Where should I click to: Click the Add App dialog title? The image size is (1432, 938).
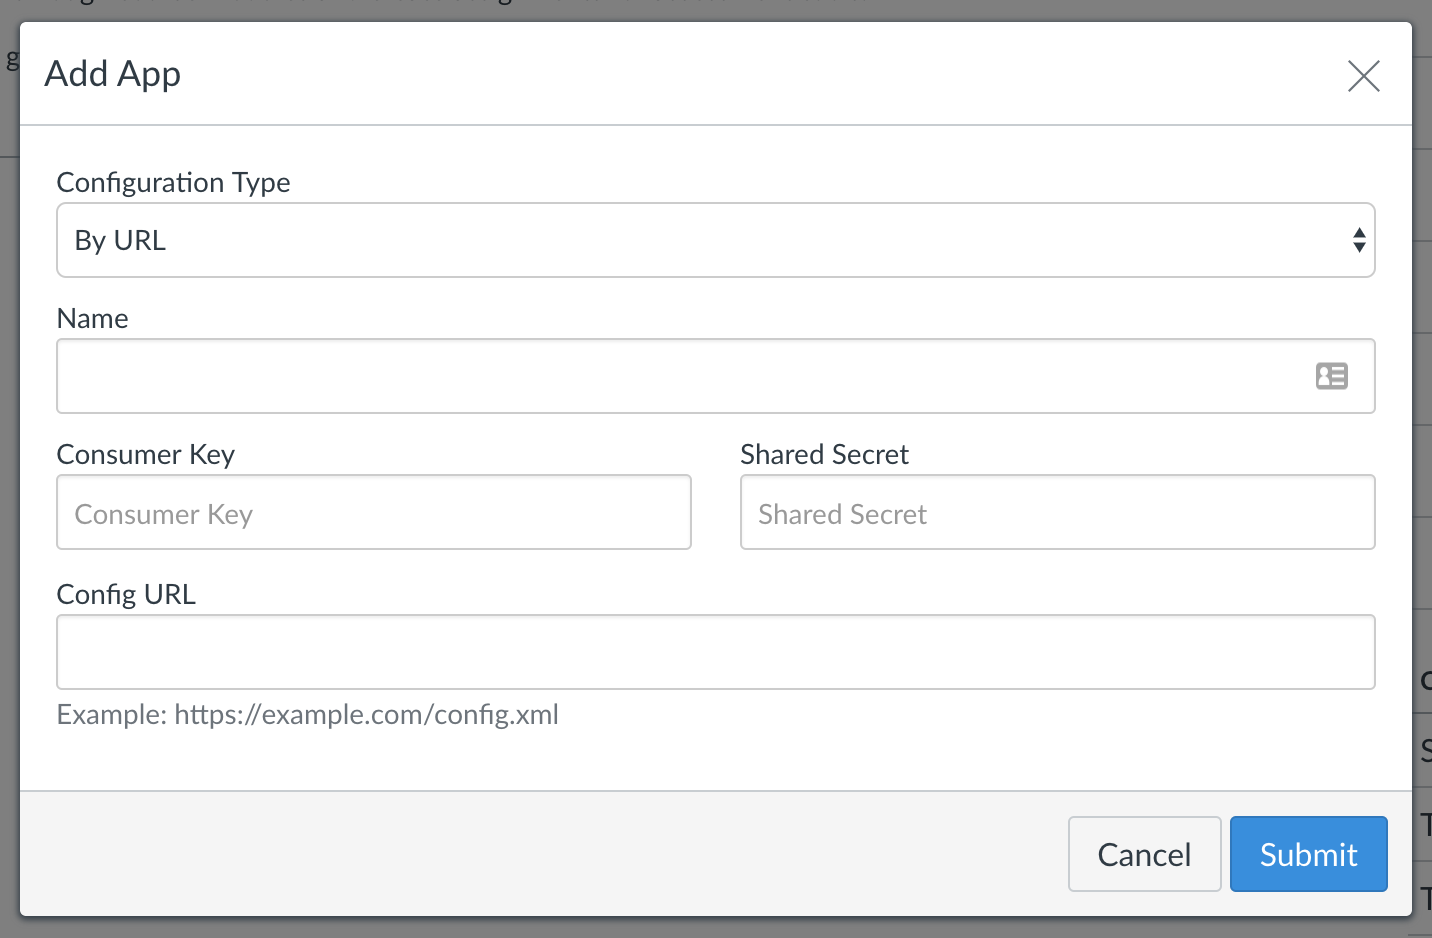pyautogui.click(x=113, y=74)
